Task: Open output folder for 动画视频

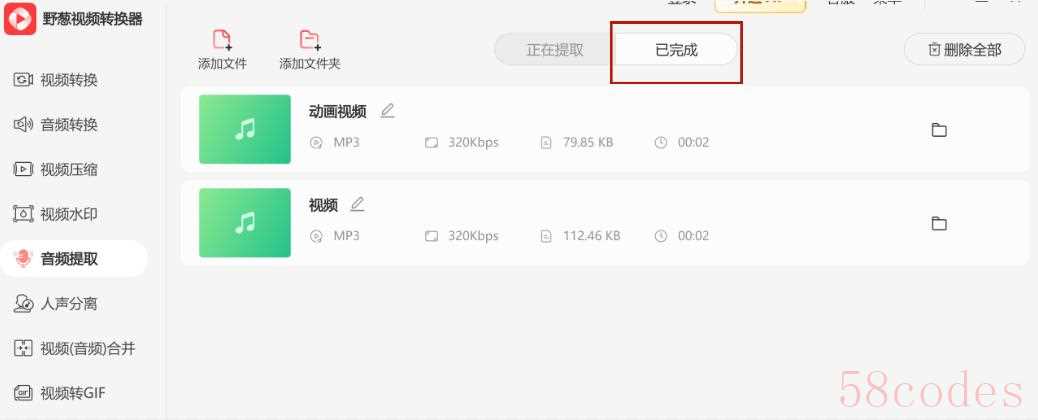Action: coord(939,130)
